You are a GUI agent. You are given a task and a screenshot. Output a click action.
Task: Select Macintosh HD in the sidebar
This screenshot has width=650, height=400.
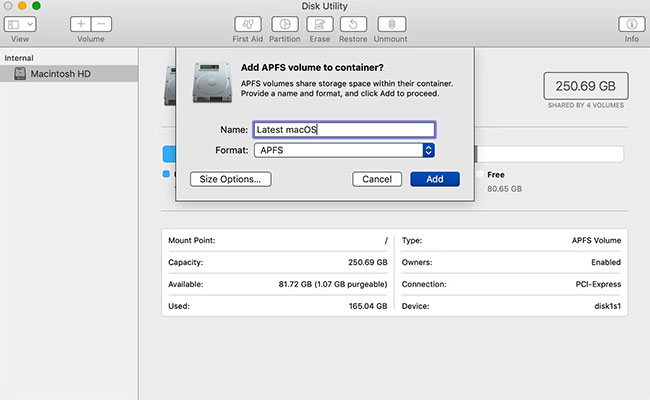[69, 74]
